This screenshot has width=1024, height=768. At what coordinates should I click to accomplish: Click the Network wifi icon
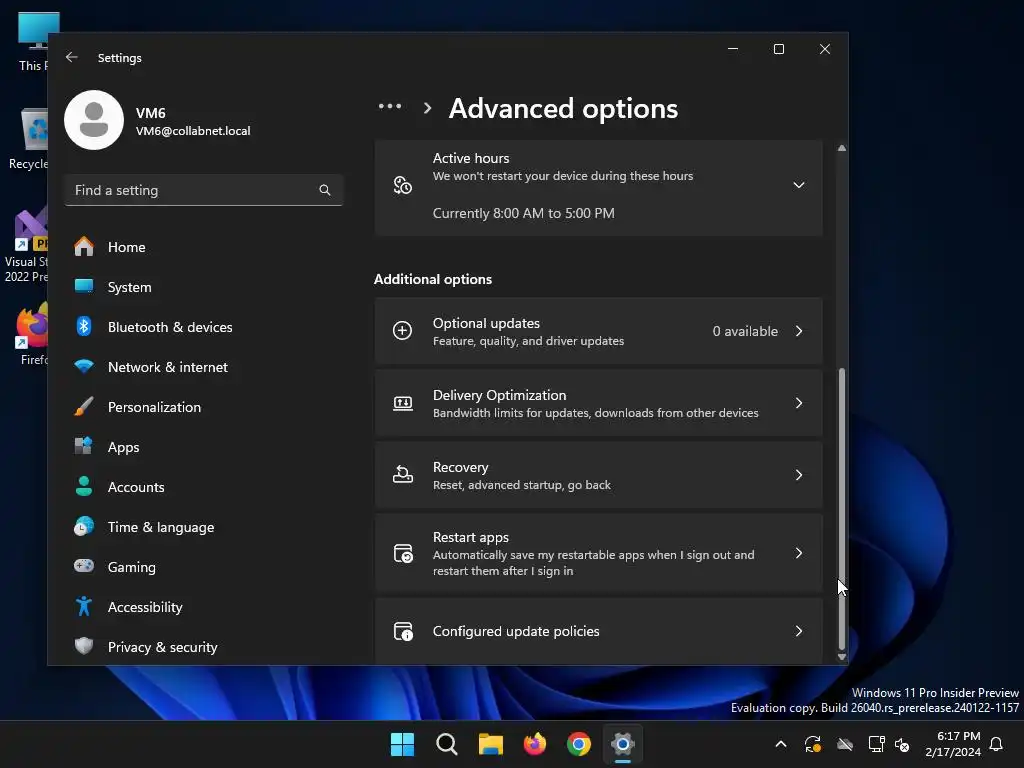coord(84,366)
